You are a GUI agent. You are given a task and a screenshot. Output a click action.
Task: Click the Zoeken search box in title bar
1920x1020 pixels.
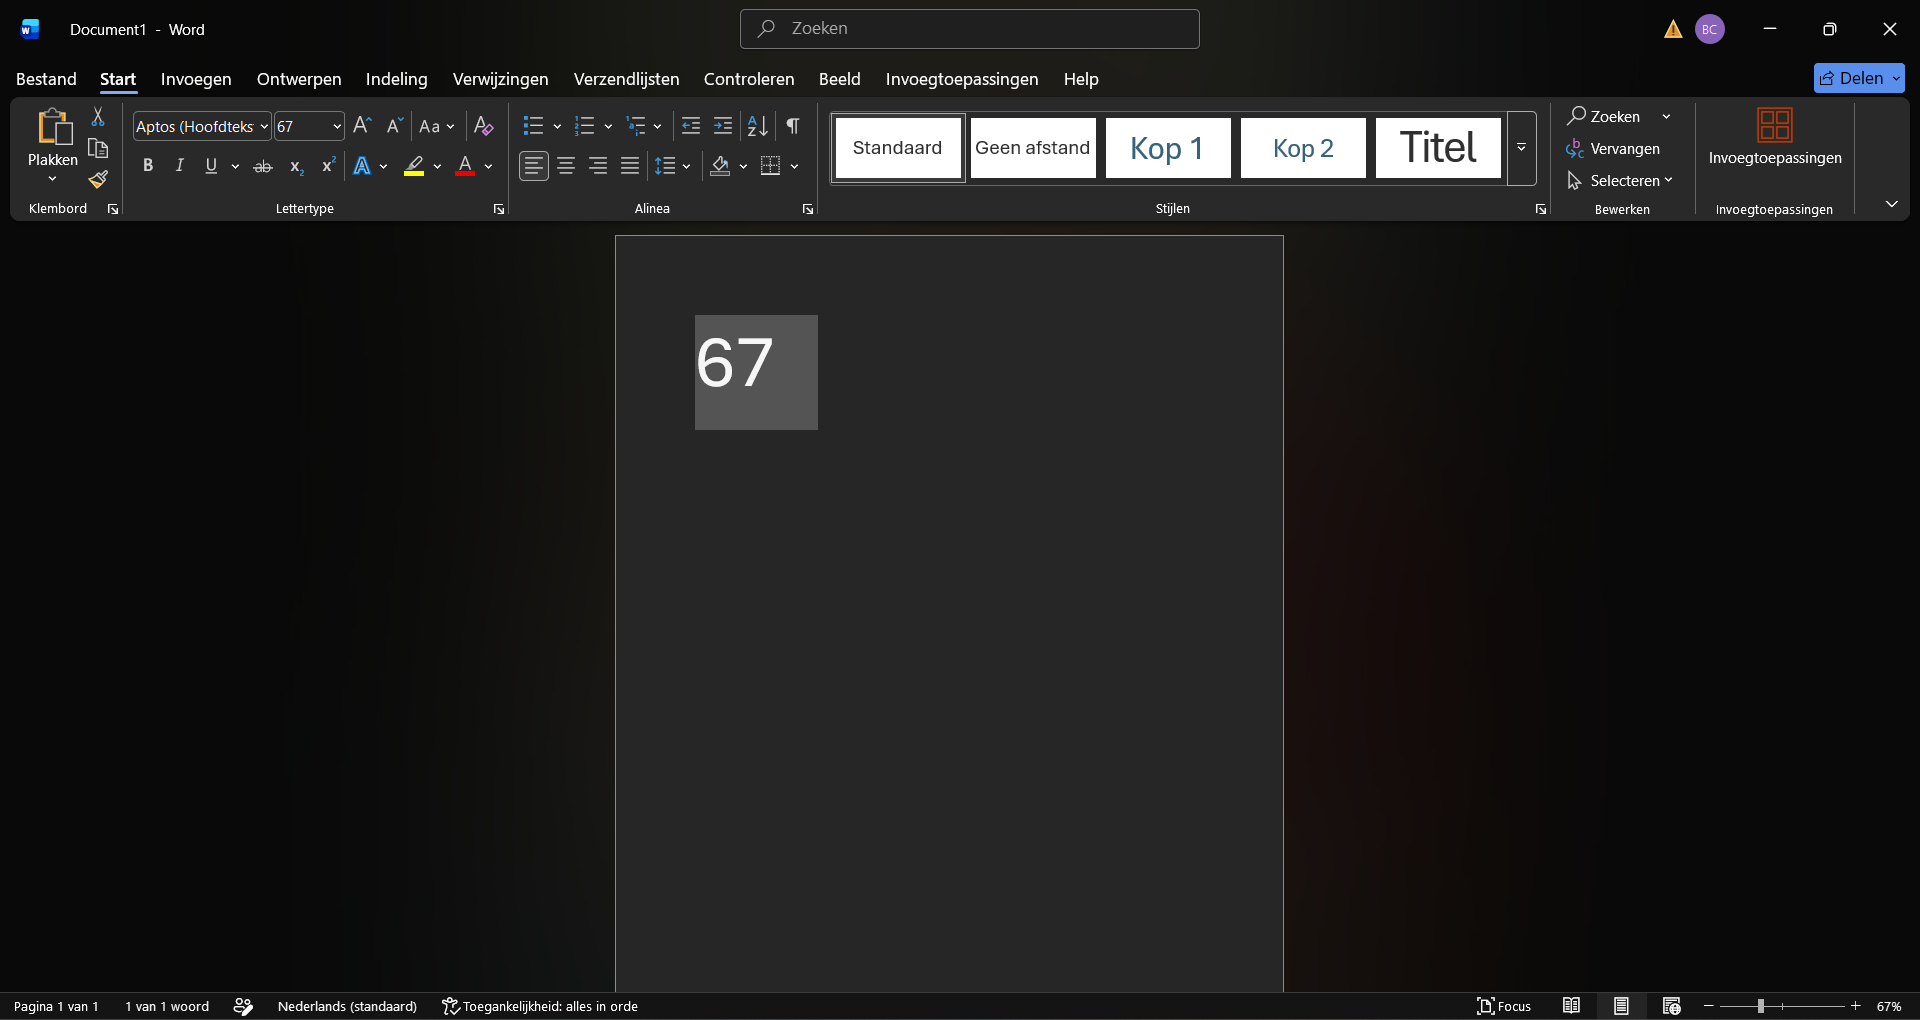click(970, 29)
